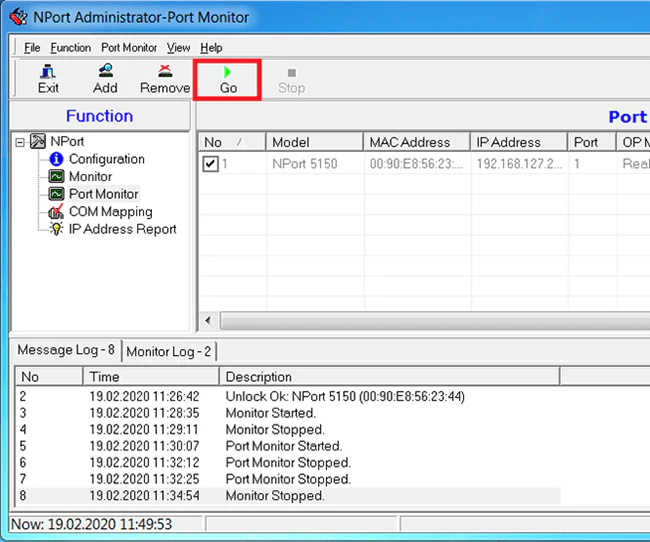Sort by the No column header
Image resolution: width=650 pixels, height=542 pixels.
(x=232, y=142)
